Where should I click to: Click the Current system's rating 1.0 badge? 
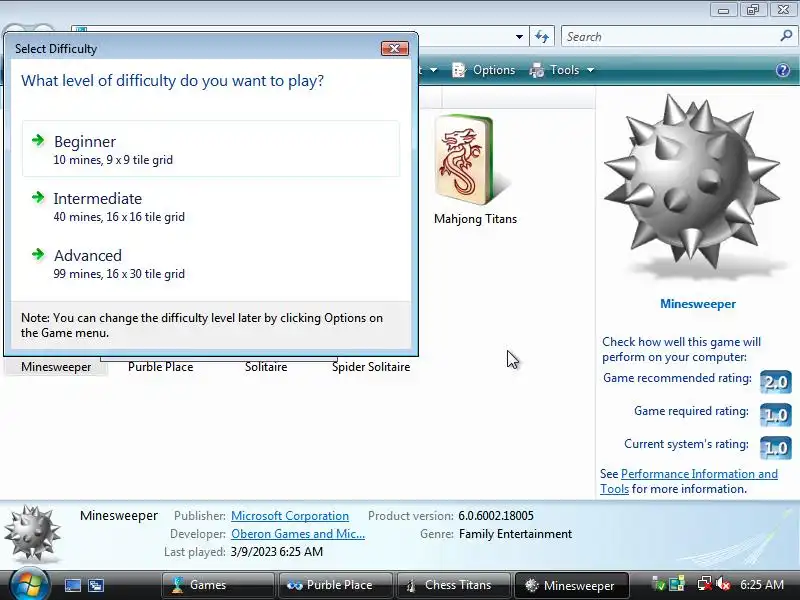pos(776,448)
